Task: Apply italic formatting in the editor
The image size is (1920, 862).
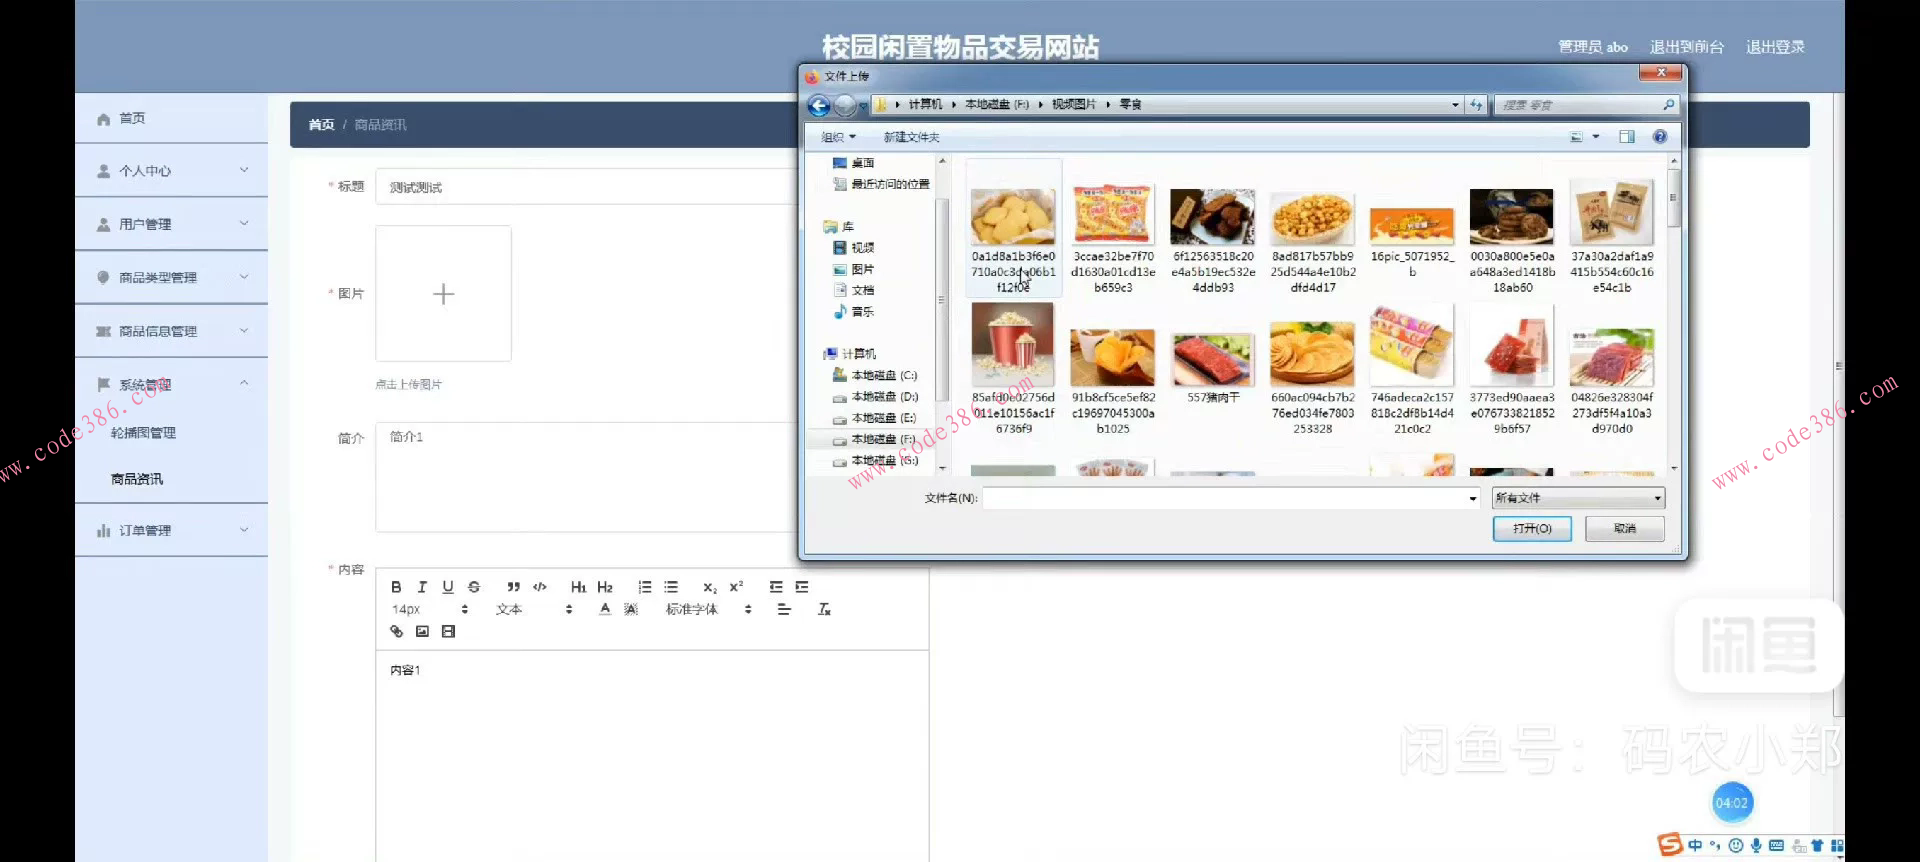Action: pos(422,587)
